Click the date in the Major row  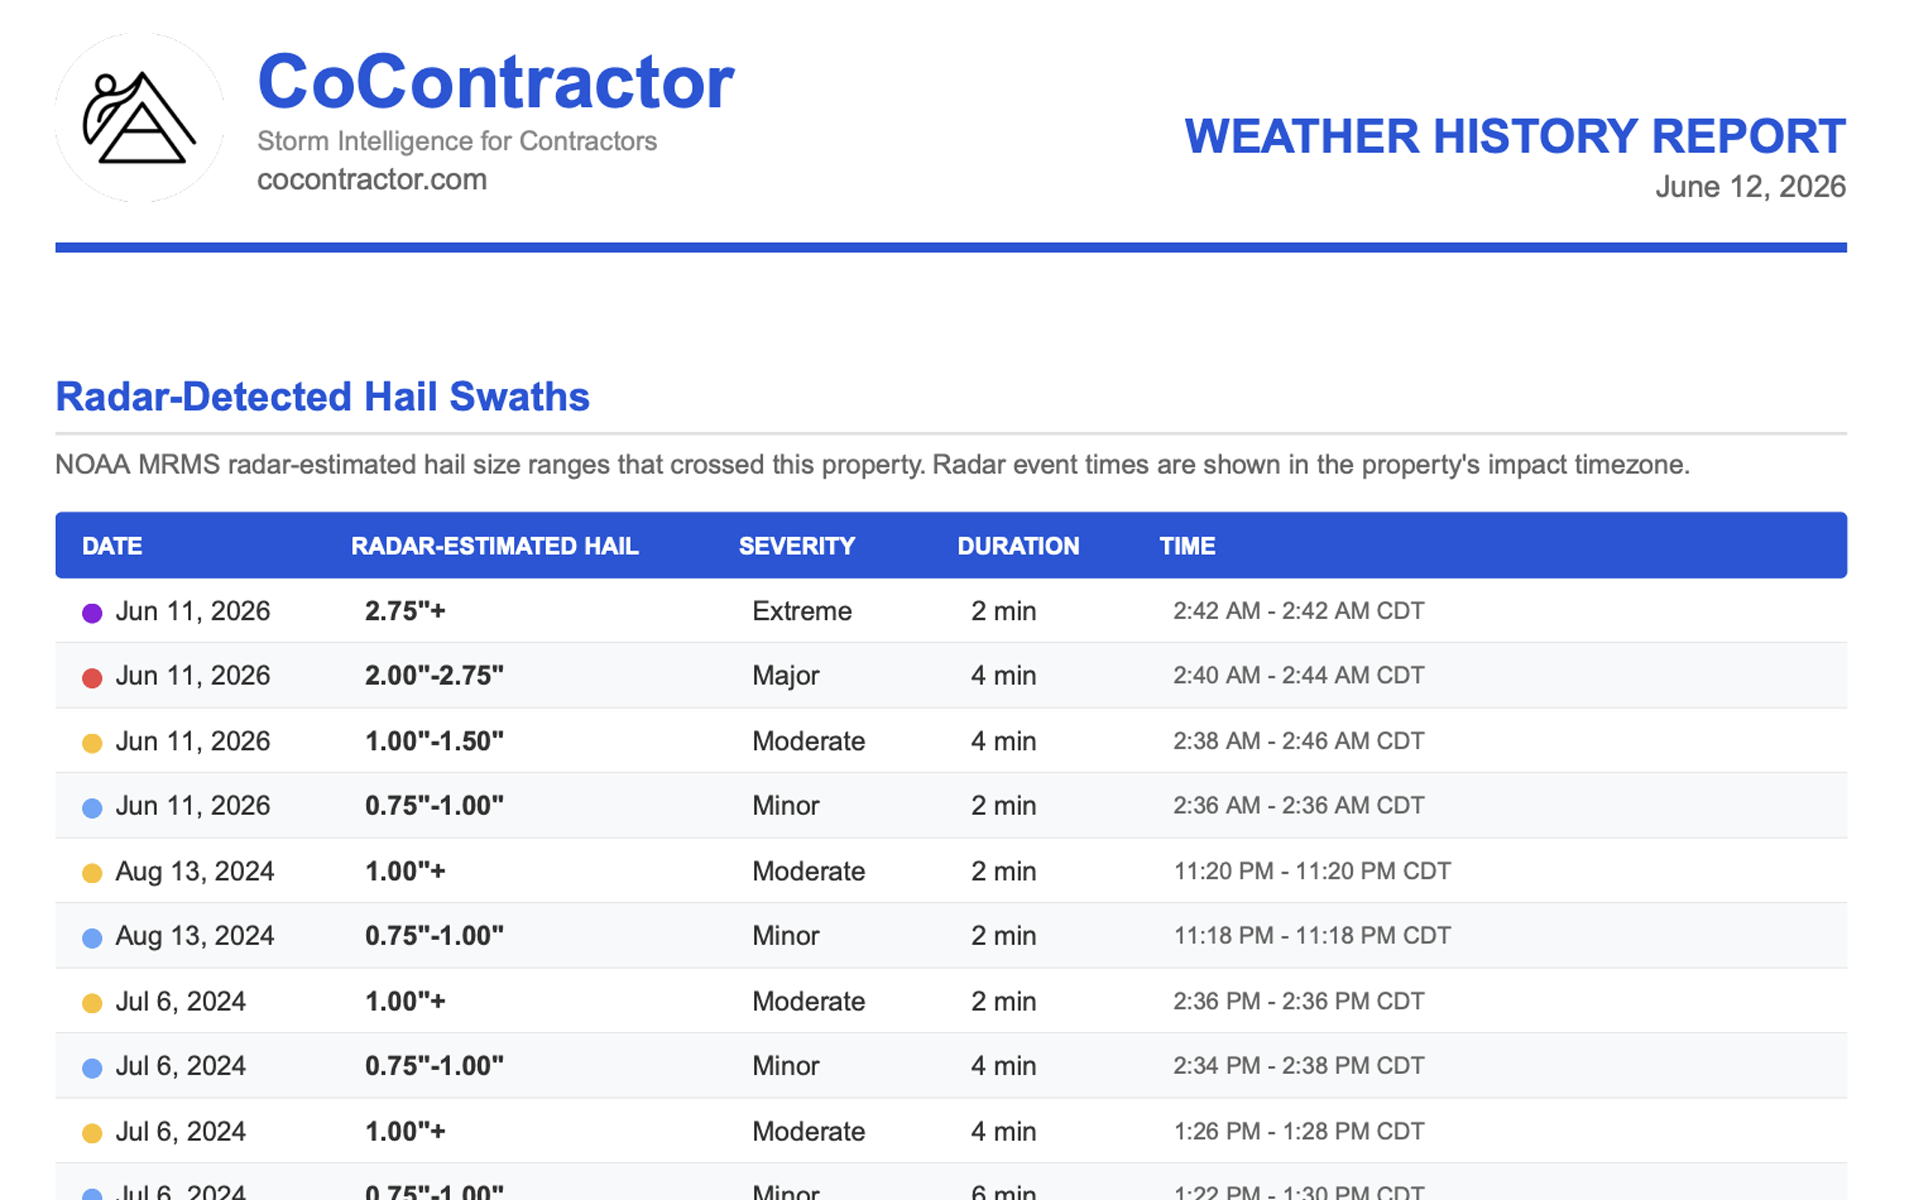(x=193, y=676)
